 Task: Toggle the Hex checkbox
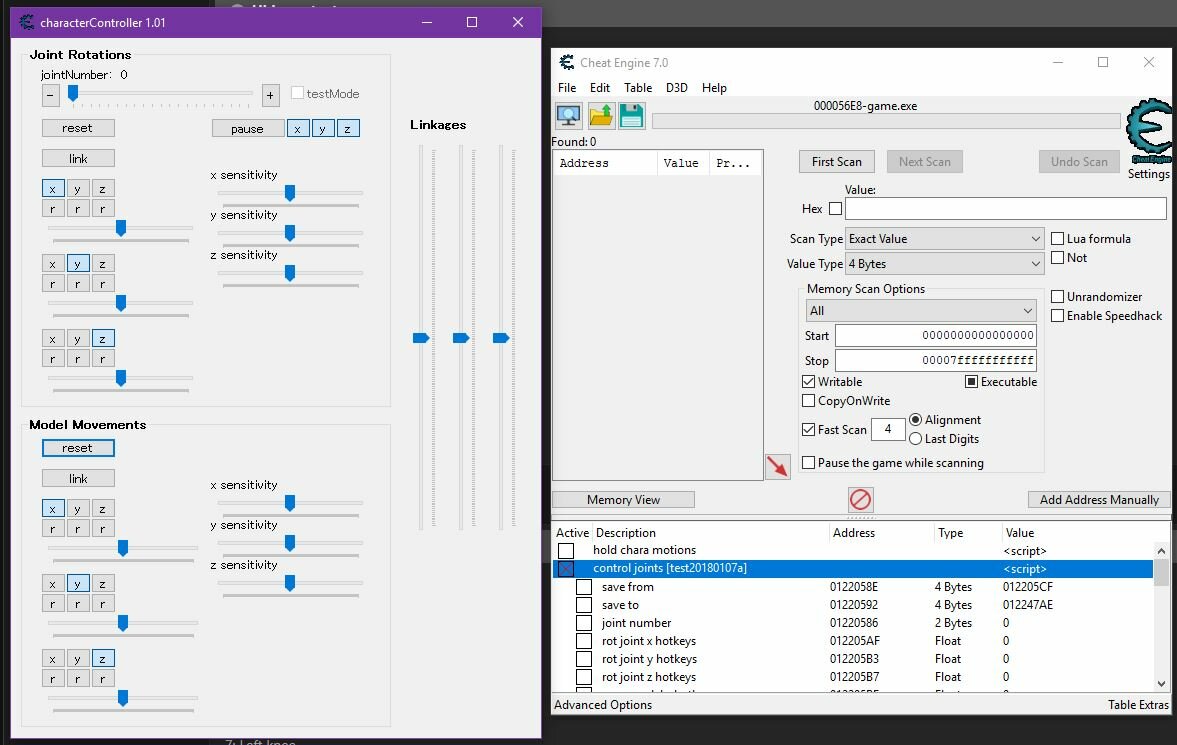click(x=835, y=209)
